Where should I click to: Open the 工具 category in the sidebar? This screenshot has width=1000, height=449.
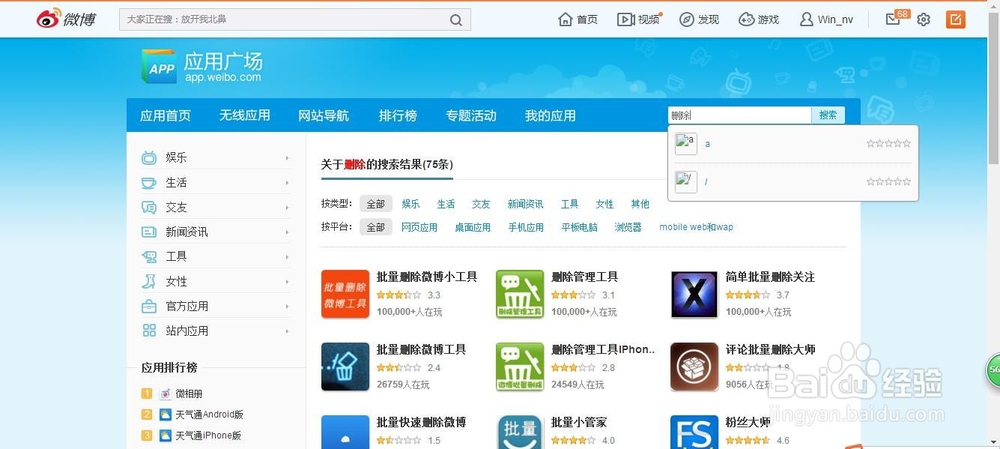coord(176,256)
